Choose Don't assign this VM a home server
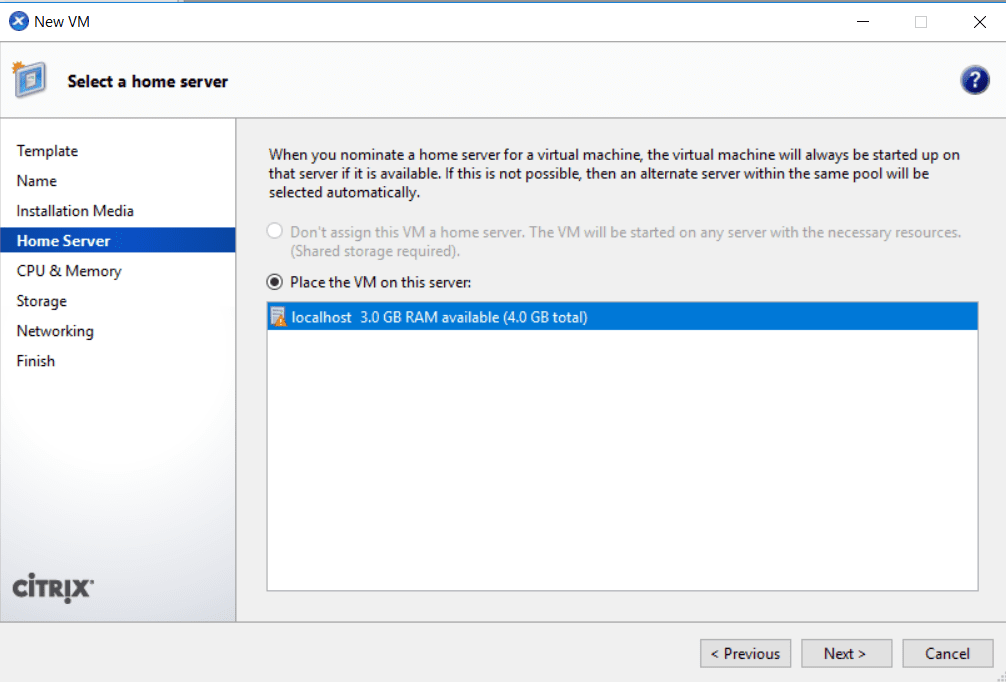The image size is (1006, 682). (x=274, y=230)
